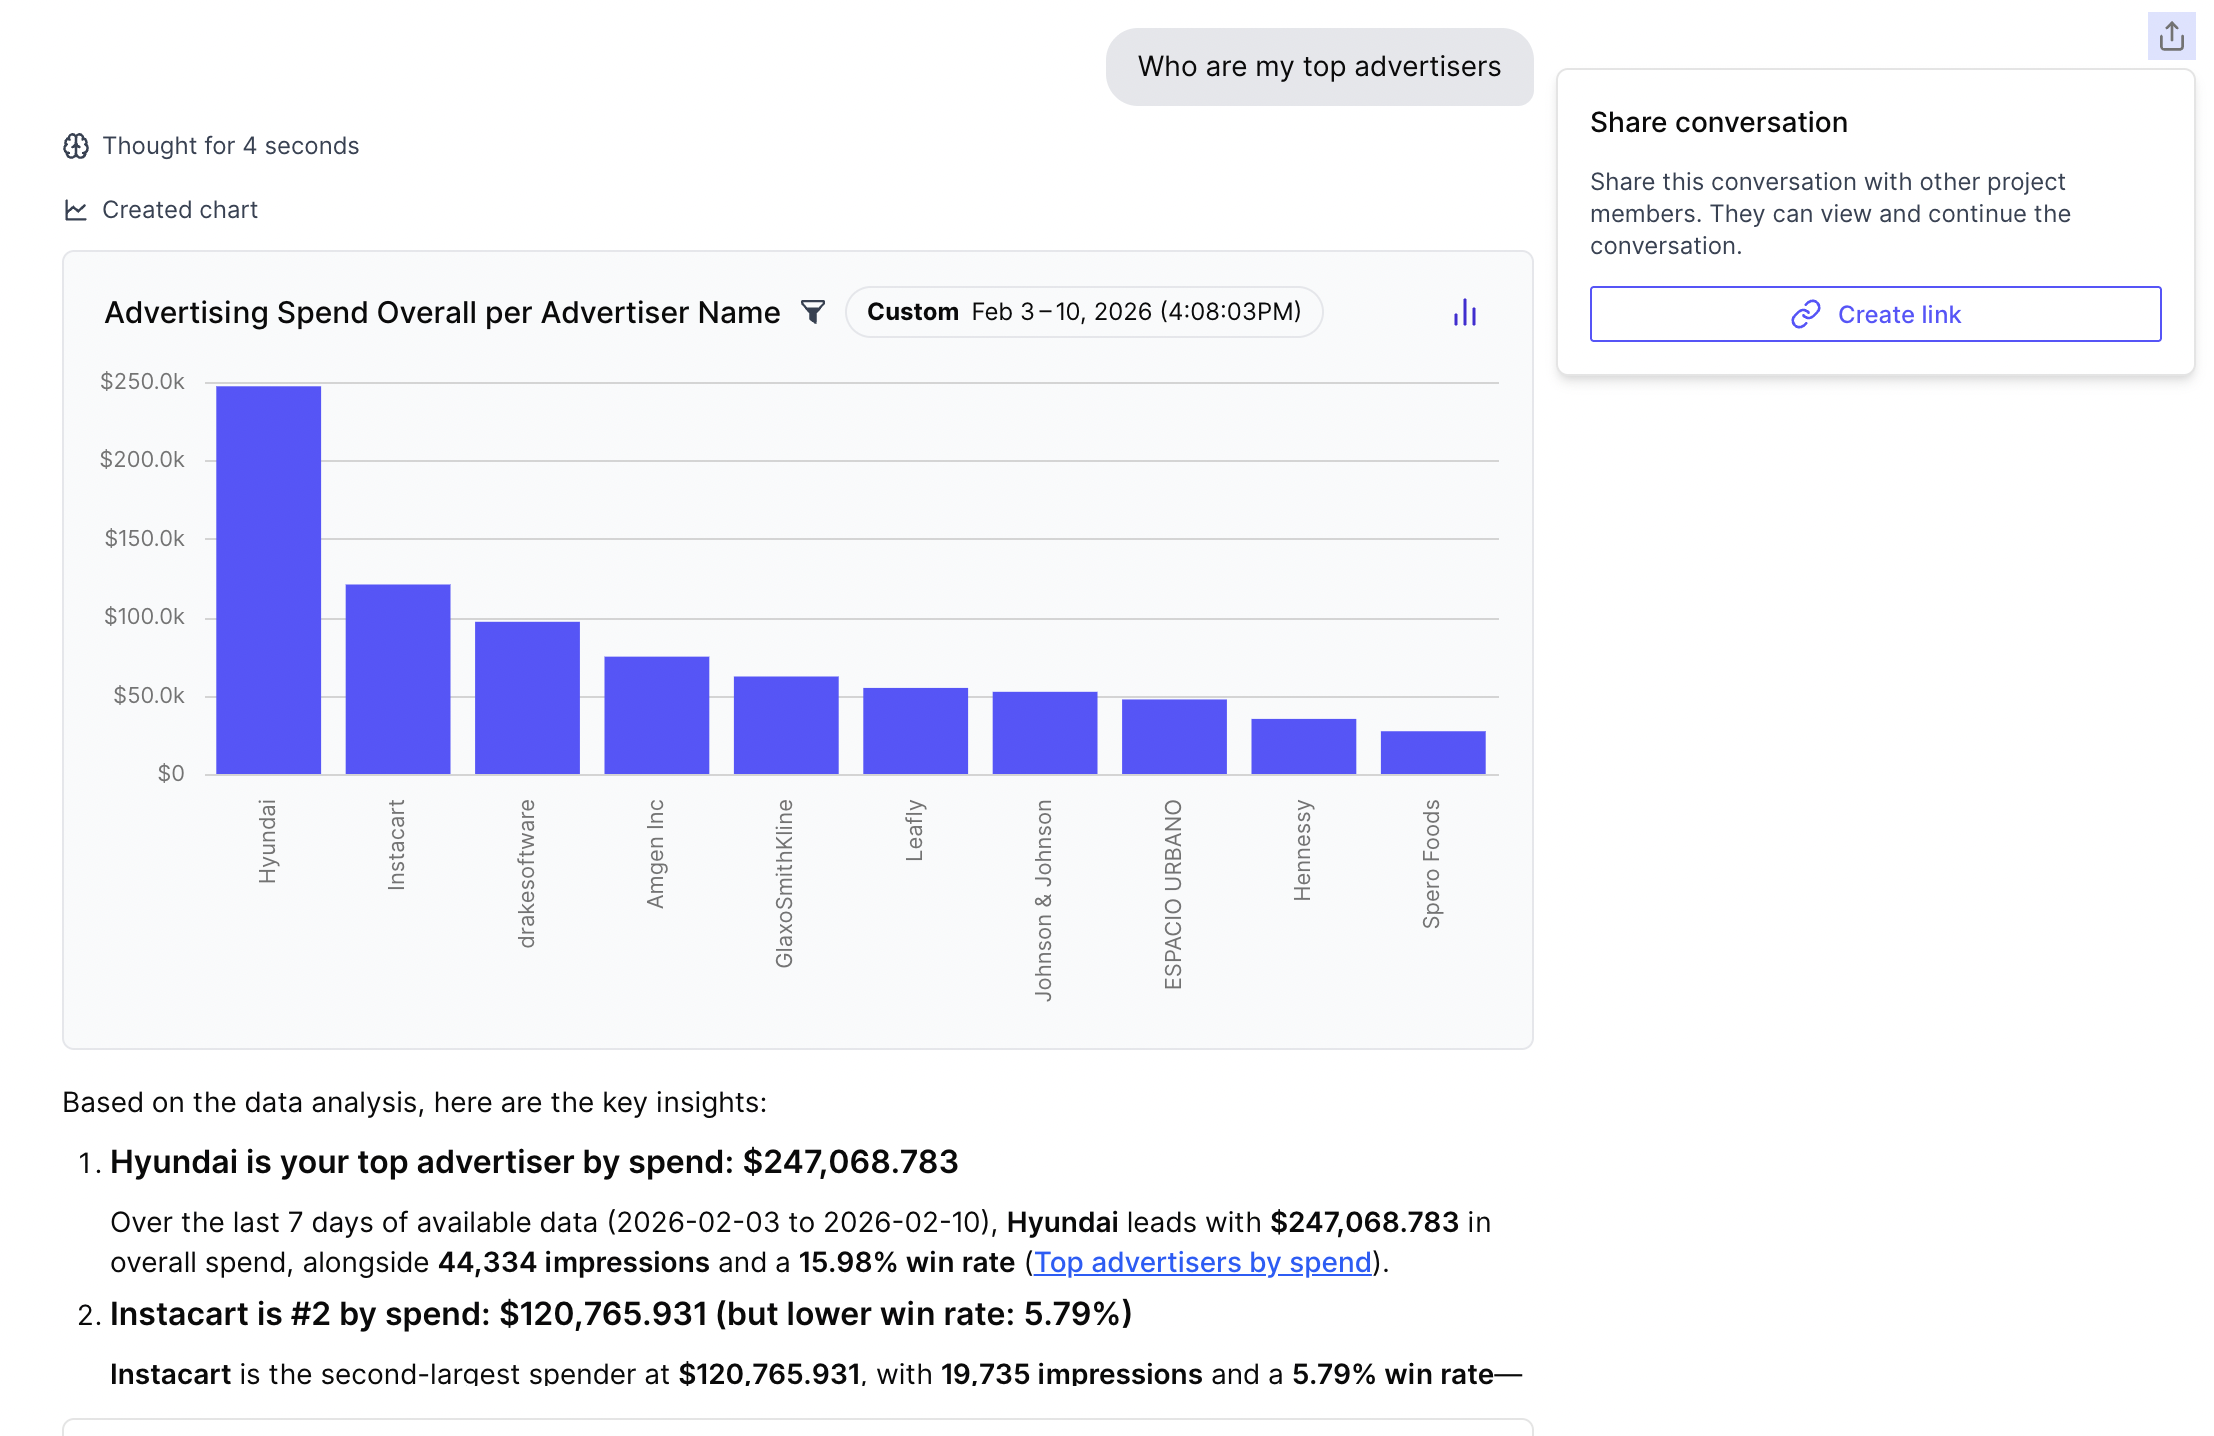2214x1436 pixels.
Task: Click the Spero Foods bar
Action: coord(1432,752)
